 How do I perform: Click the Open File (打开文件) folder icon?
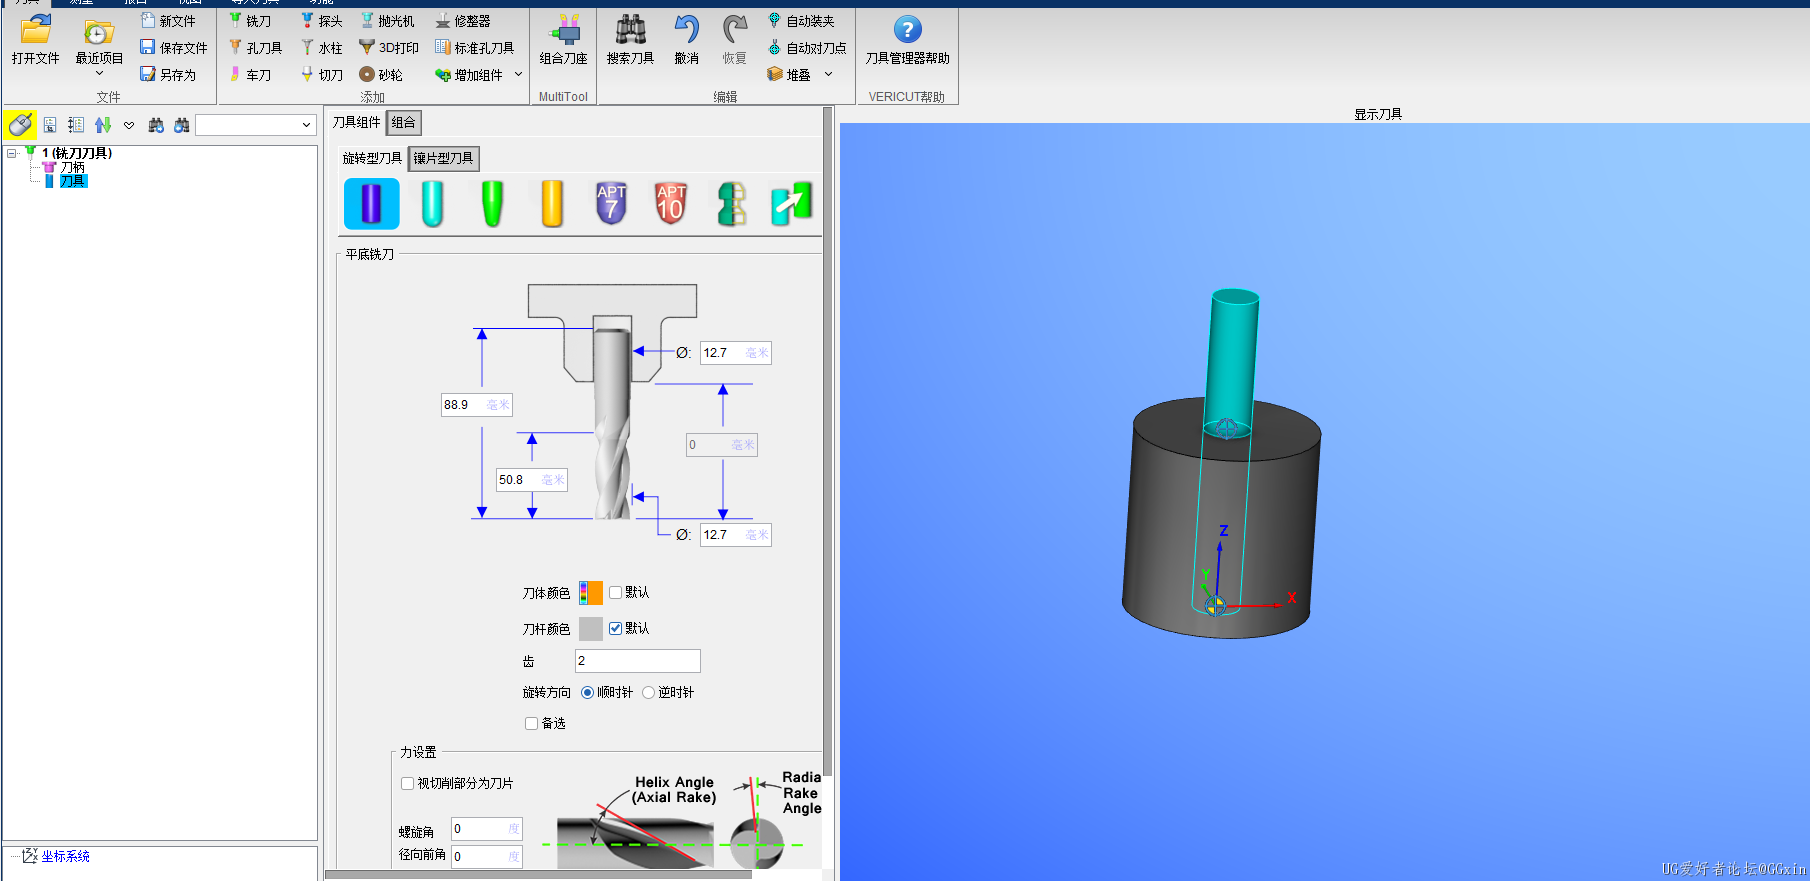pyautogui.click(x=36, y=30)
